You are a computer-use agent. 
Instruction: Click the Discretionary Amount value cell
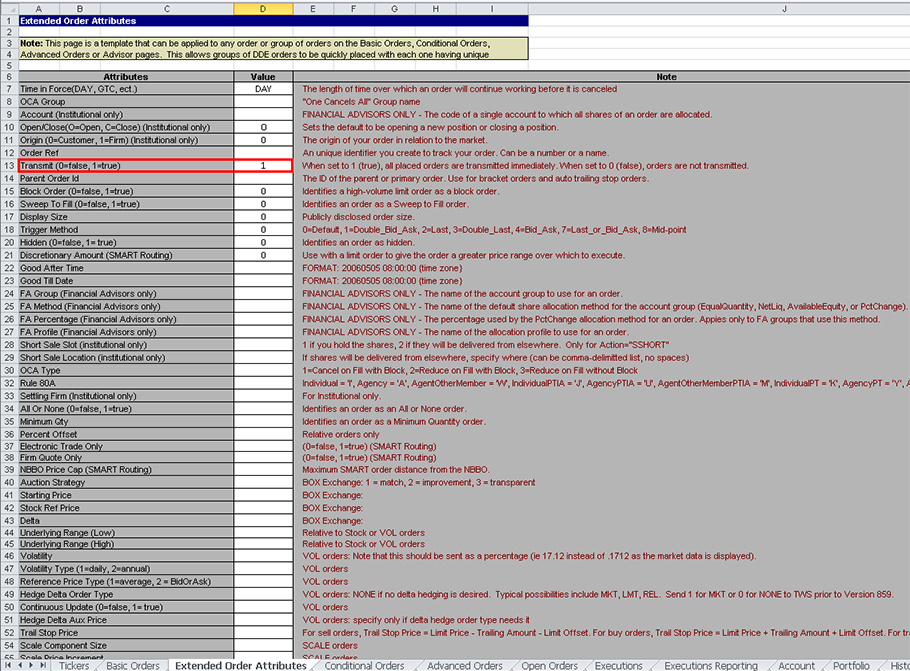[263, 255]
